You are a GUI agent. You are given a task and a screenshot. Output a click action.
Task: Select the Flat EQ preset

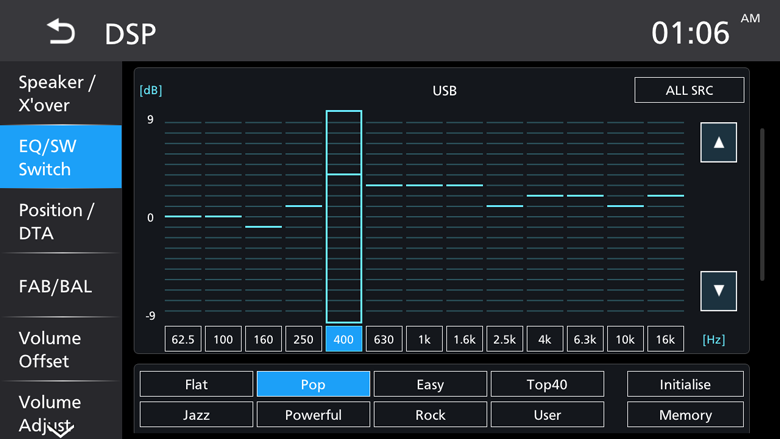[196, 384]
